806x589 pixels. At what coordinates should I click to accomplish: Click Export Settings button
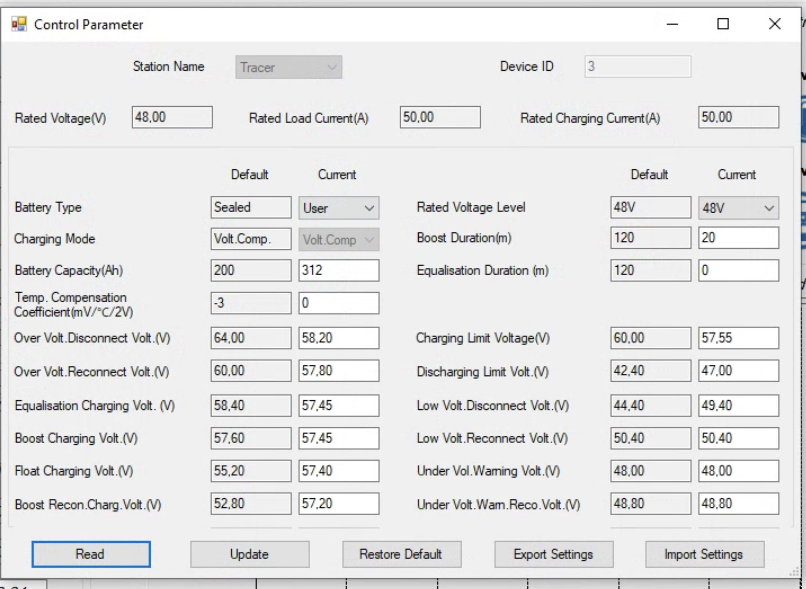[x=553, y=554]
